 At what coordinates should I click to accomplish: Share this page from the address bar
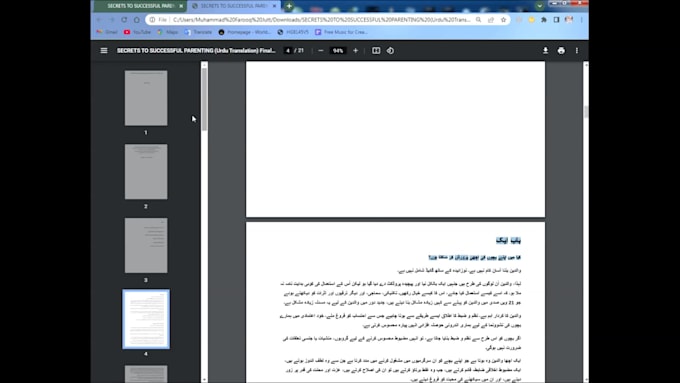[x=491, y=20]
